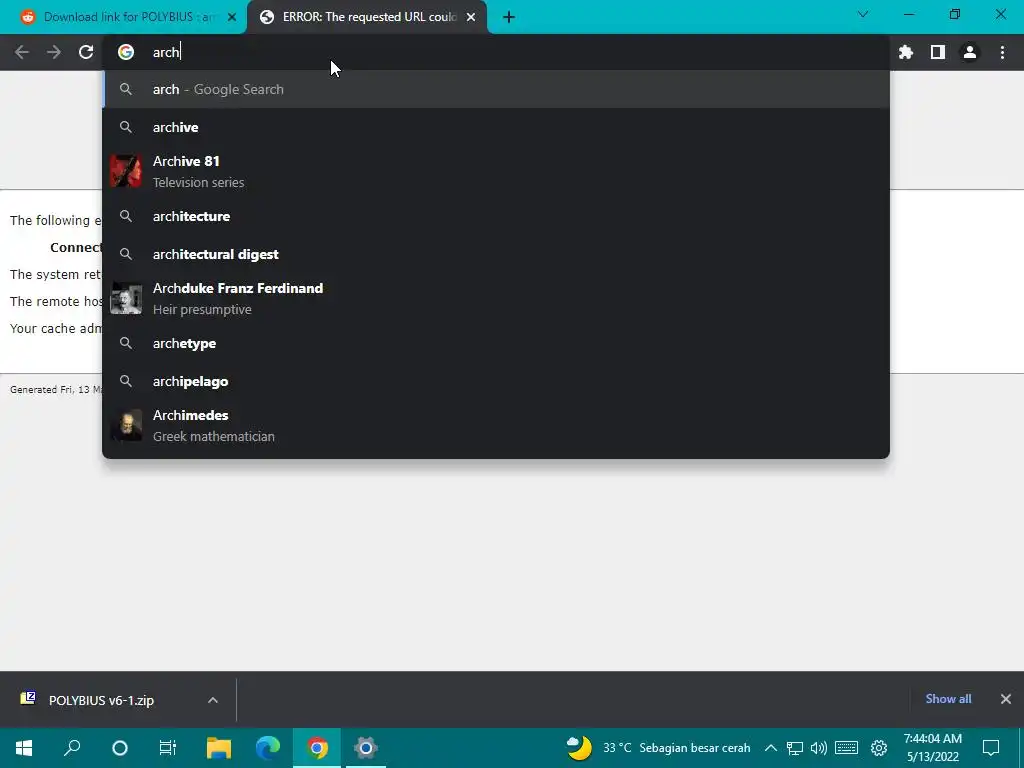Toggle the side panel icon
Screen dimensions: 1024x768
[x=938, y=52]
